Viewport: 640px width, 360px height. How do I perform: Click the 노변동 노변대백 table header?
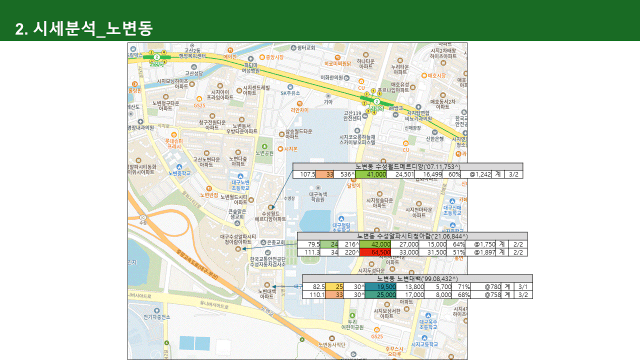click(417, 279)
